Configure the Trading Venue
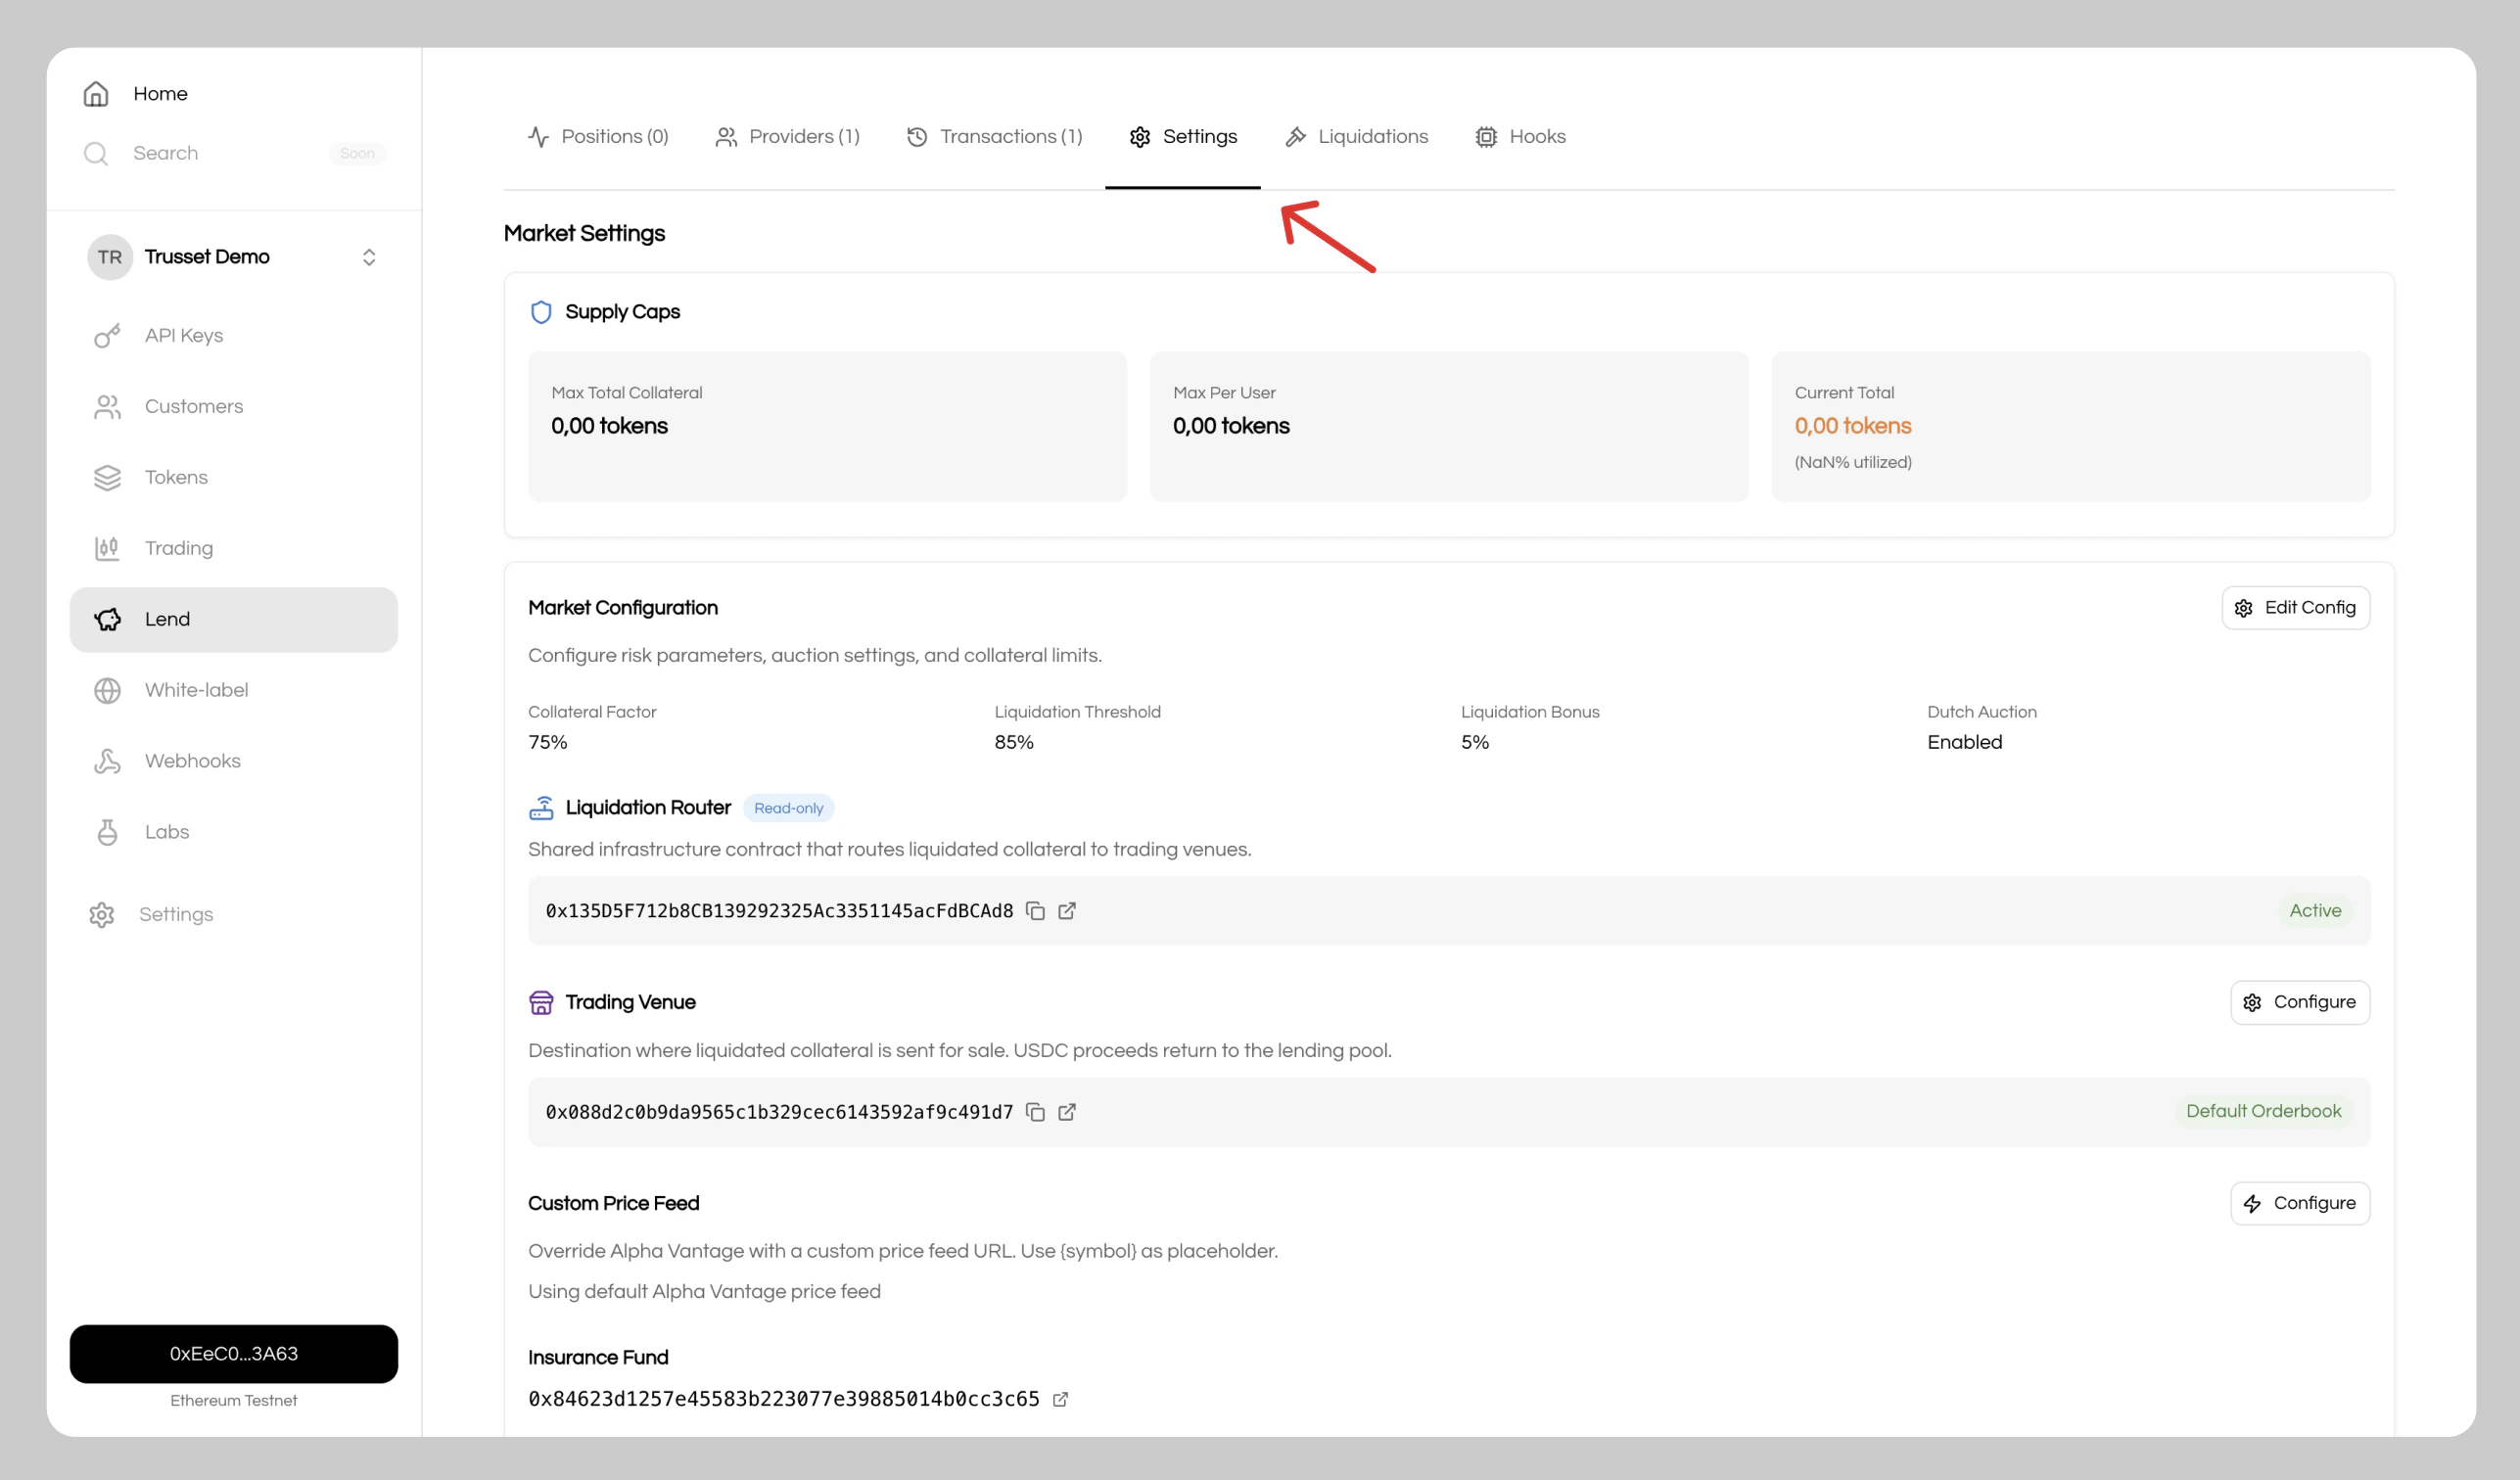The height and width of the screenshot is (1480, 2520). tap(2299, 1002)
